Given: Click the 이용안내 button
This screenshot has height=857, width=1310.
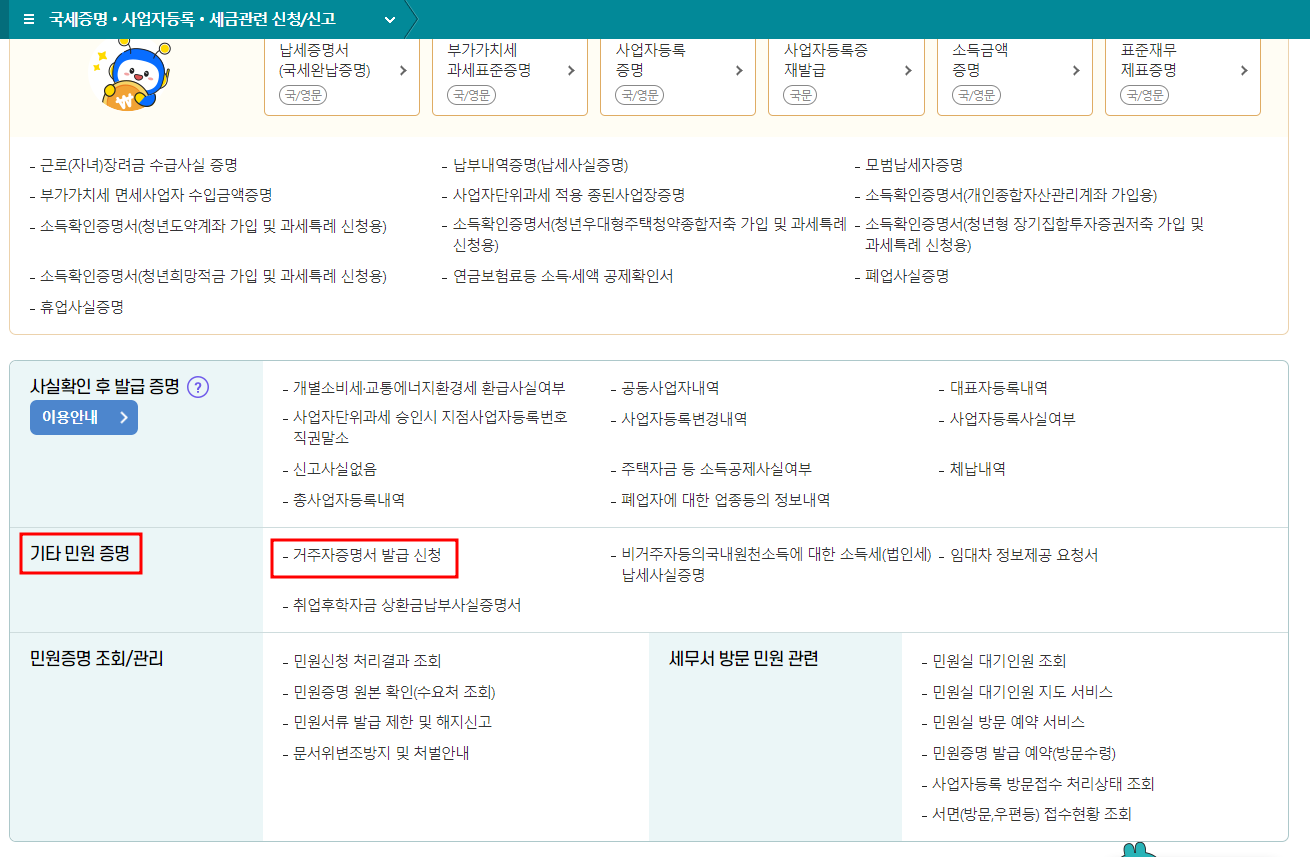Looking at the screenshot, I should coord(83,418).
